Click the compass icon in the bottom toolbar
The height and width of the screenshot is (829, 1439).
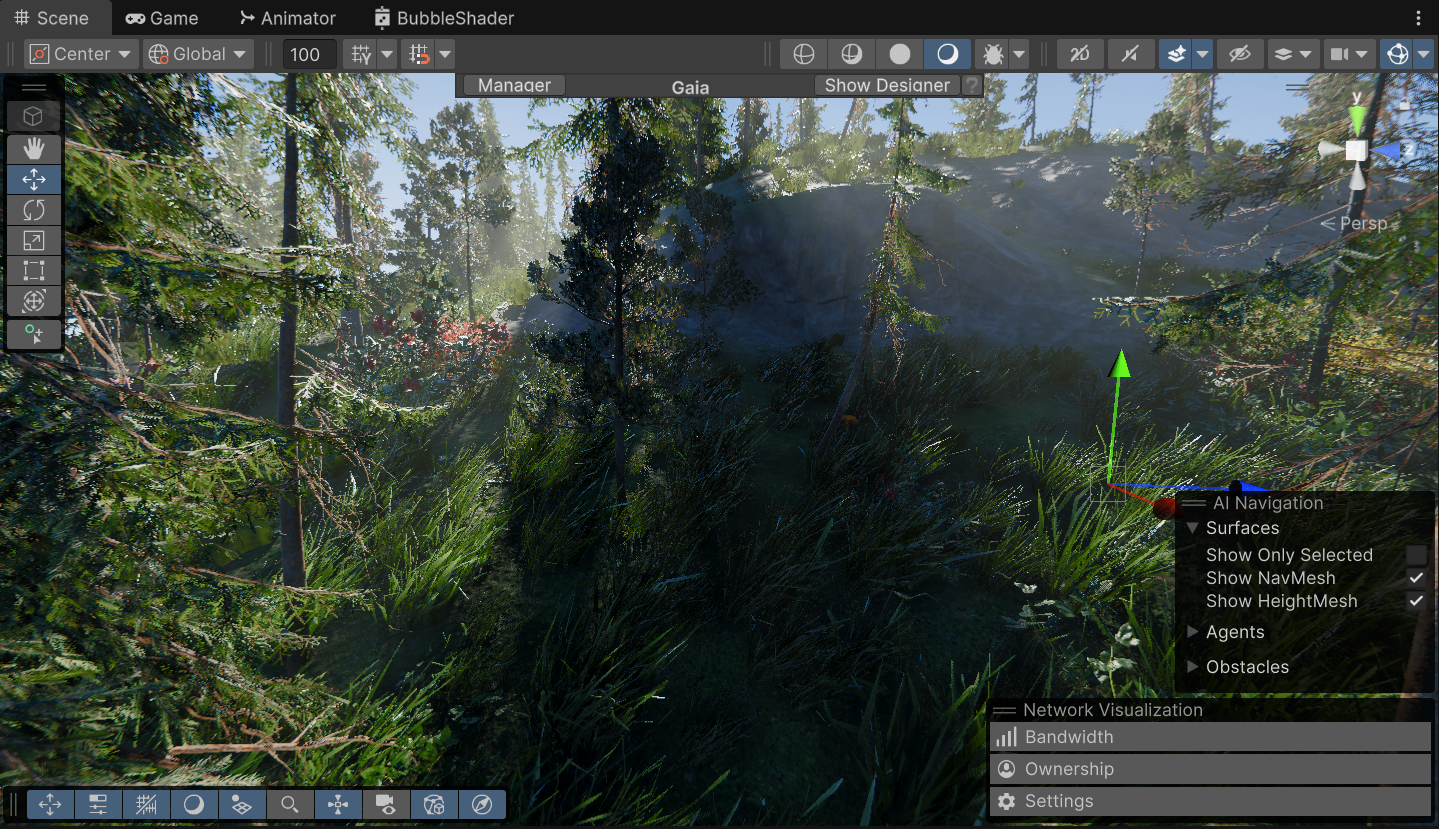[482, 804]
